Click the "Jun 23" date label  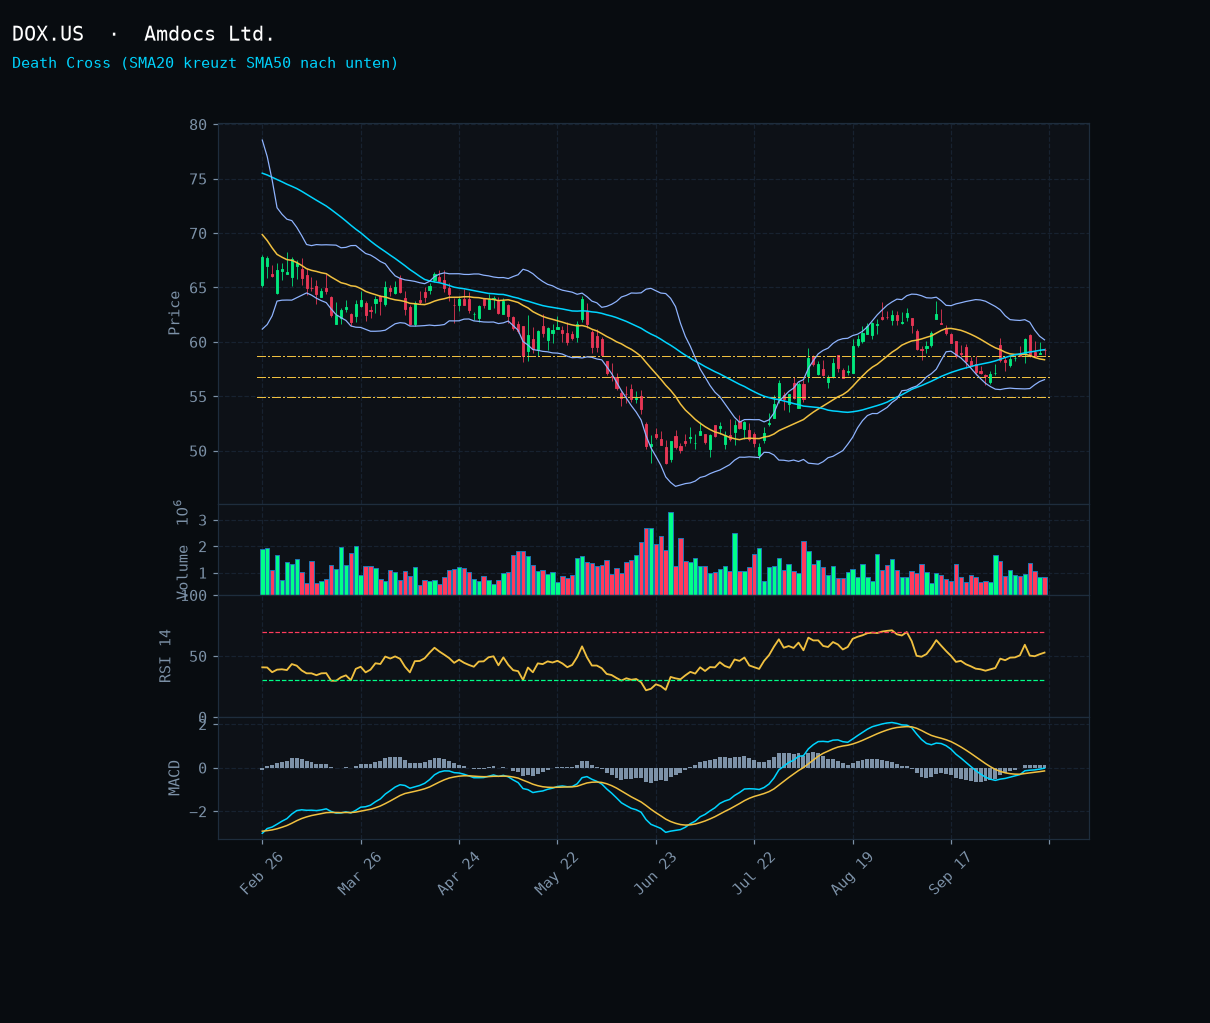pos(655,872)
